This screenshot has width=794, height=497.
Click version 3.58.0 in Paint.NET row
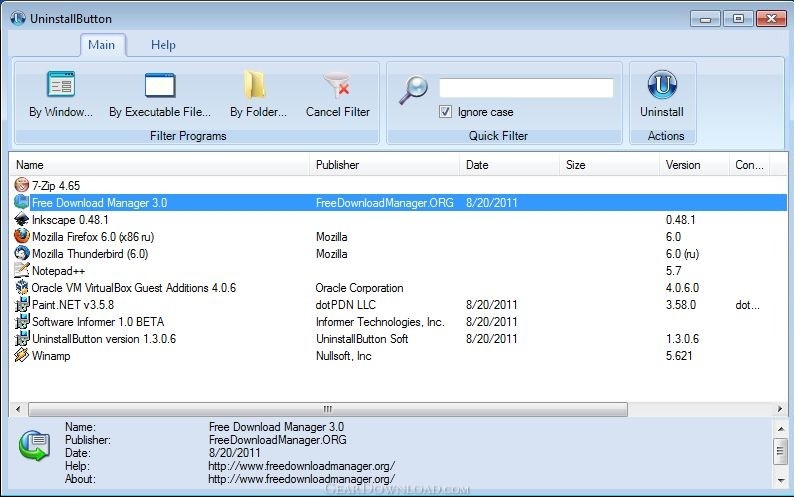(681, 304)
